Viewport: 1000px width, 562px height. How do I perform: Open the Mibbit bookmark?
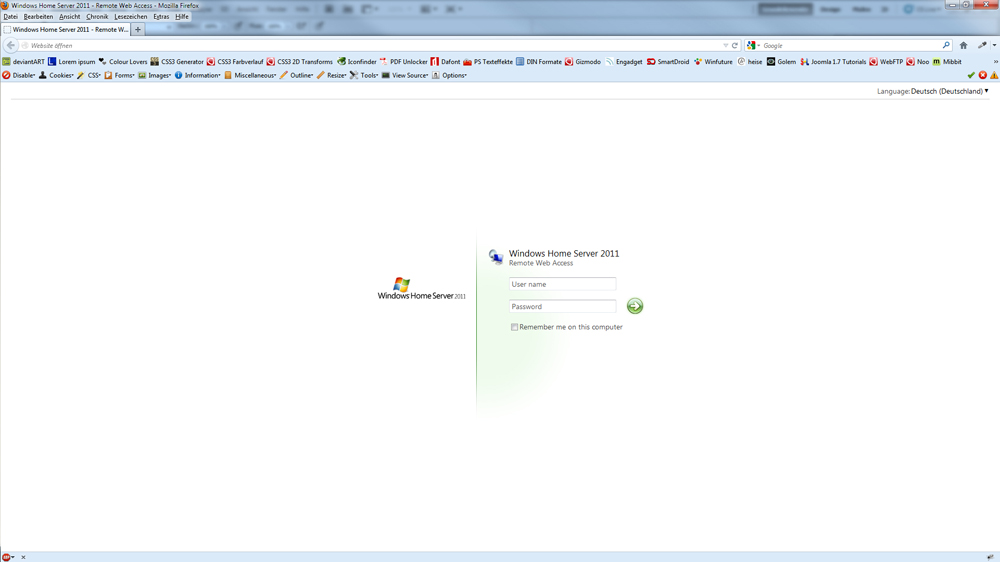click(x=947, y=62)
